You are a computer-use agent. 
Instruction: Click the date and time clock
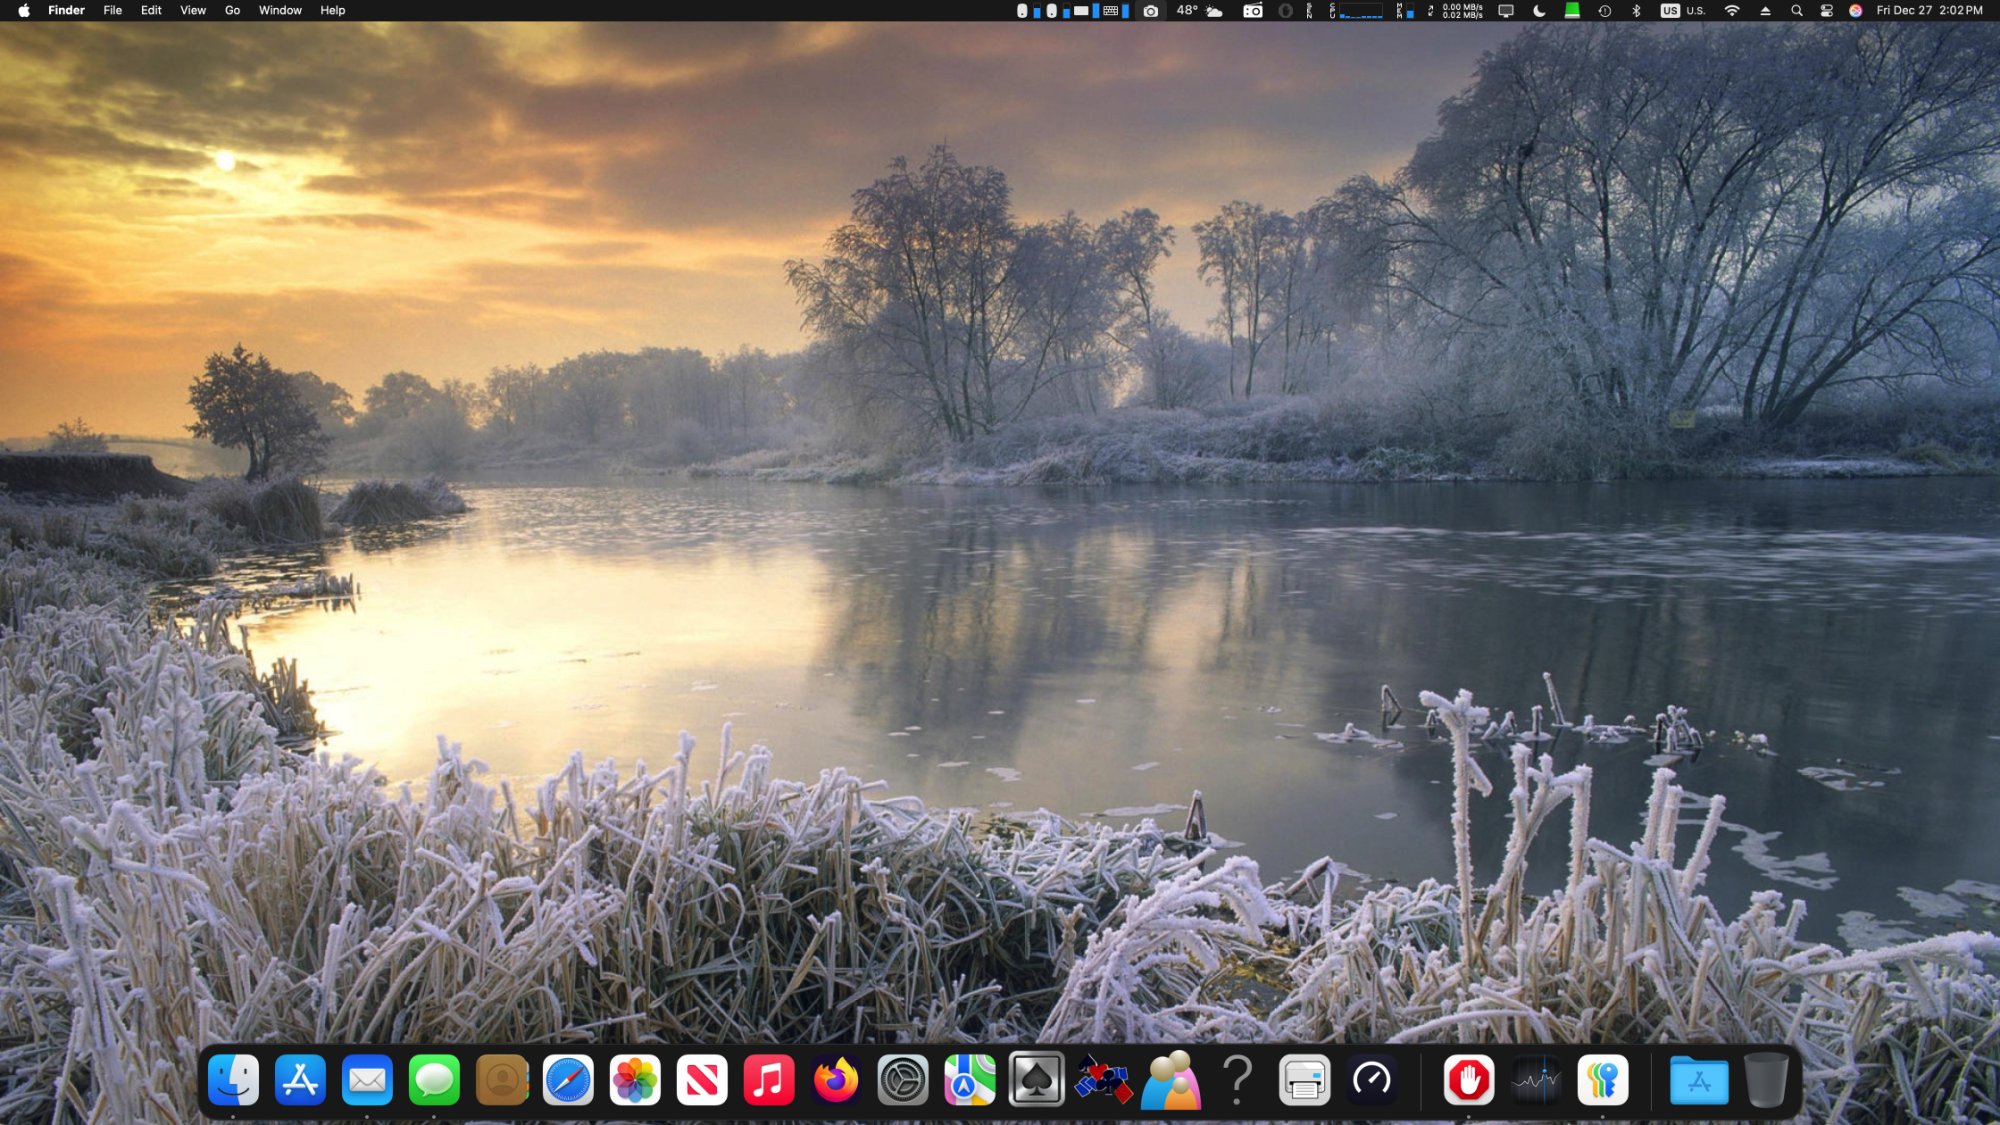coord(1929,11)
